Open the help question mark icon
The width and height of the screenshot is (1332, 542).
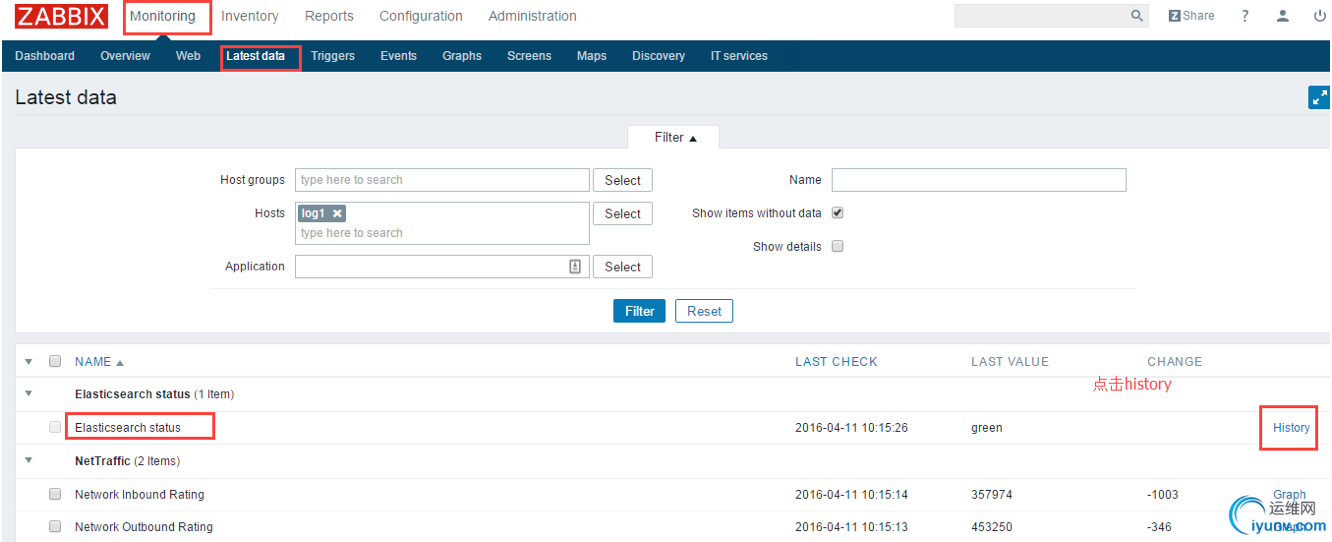[x=1245, y=16]
